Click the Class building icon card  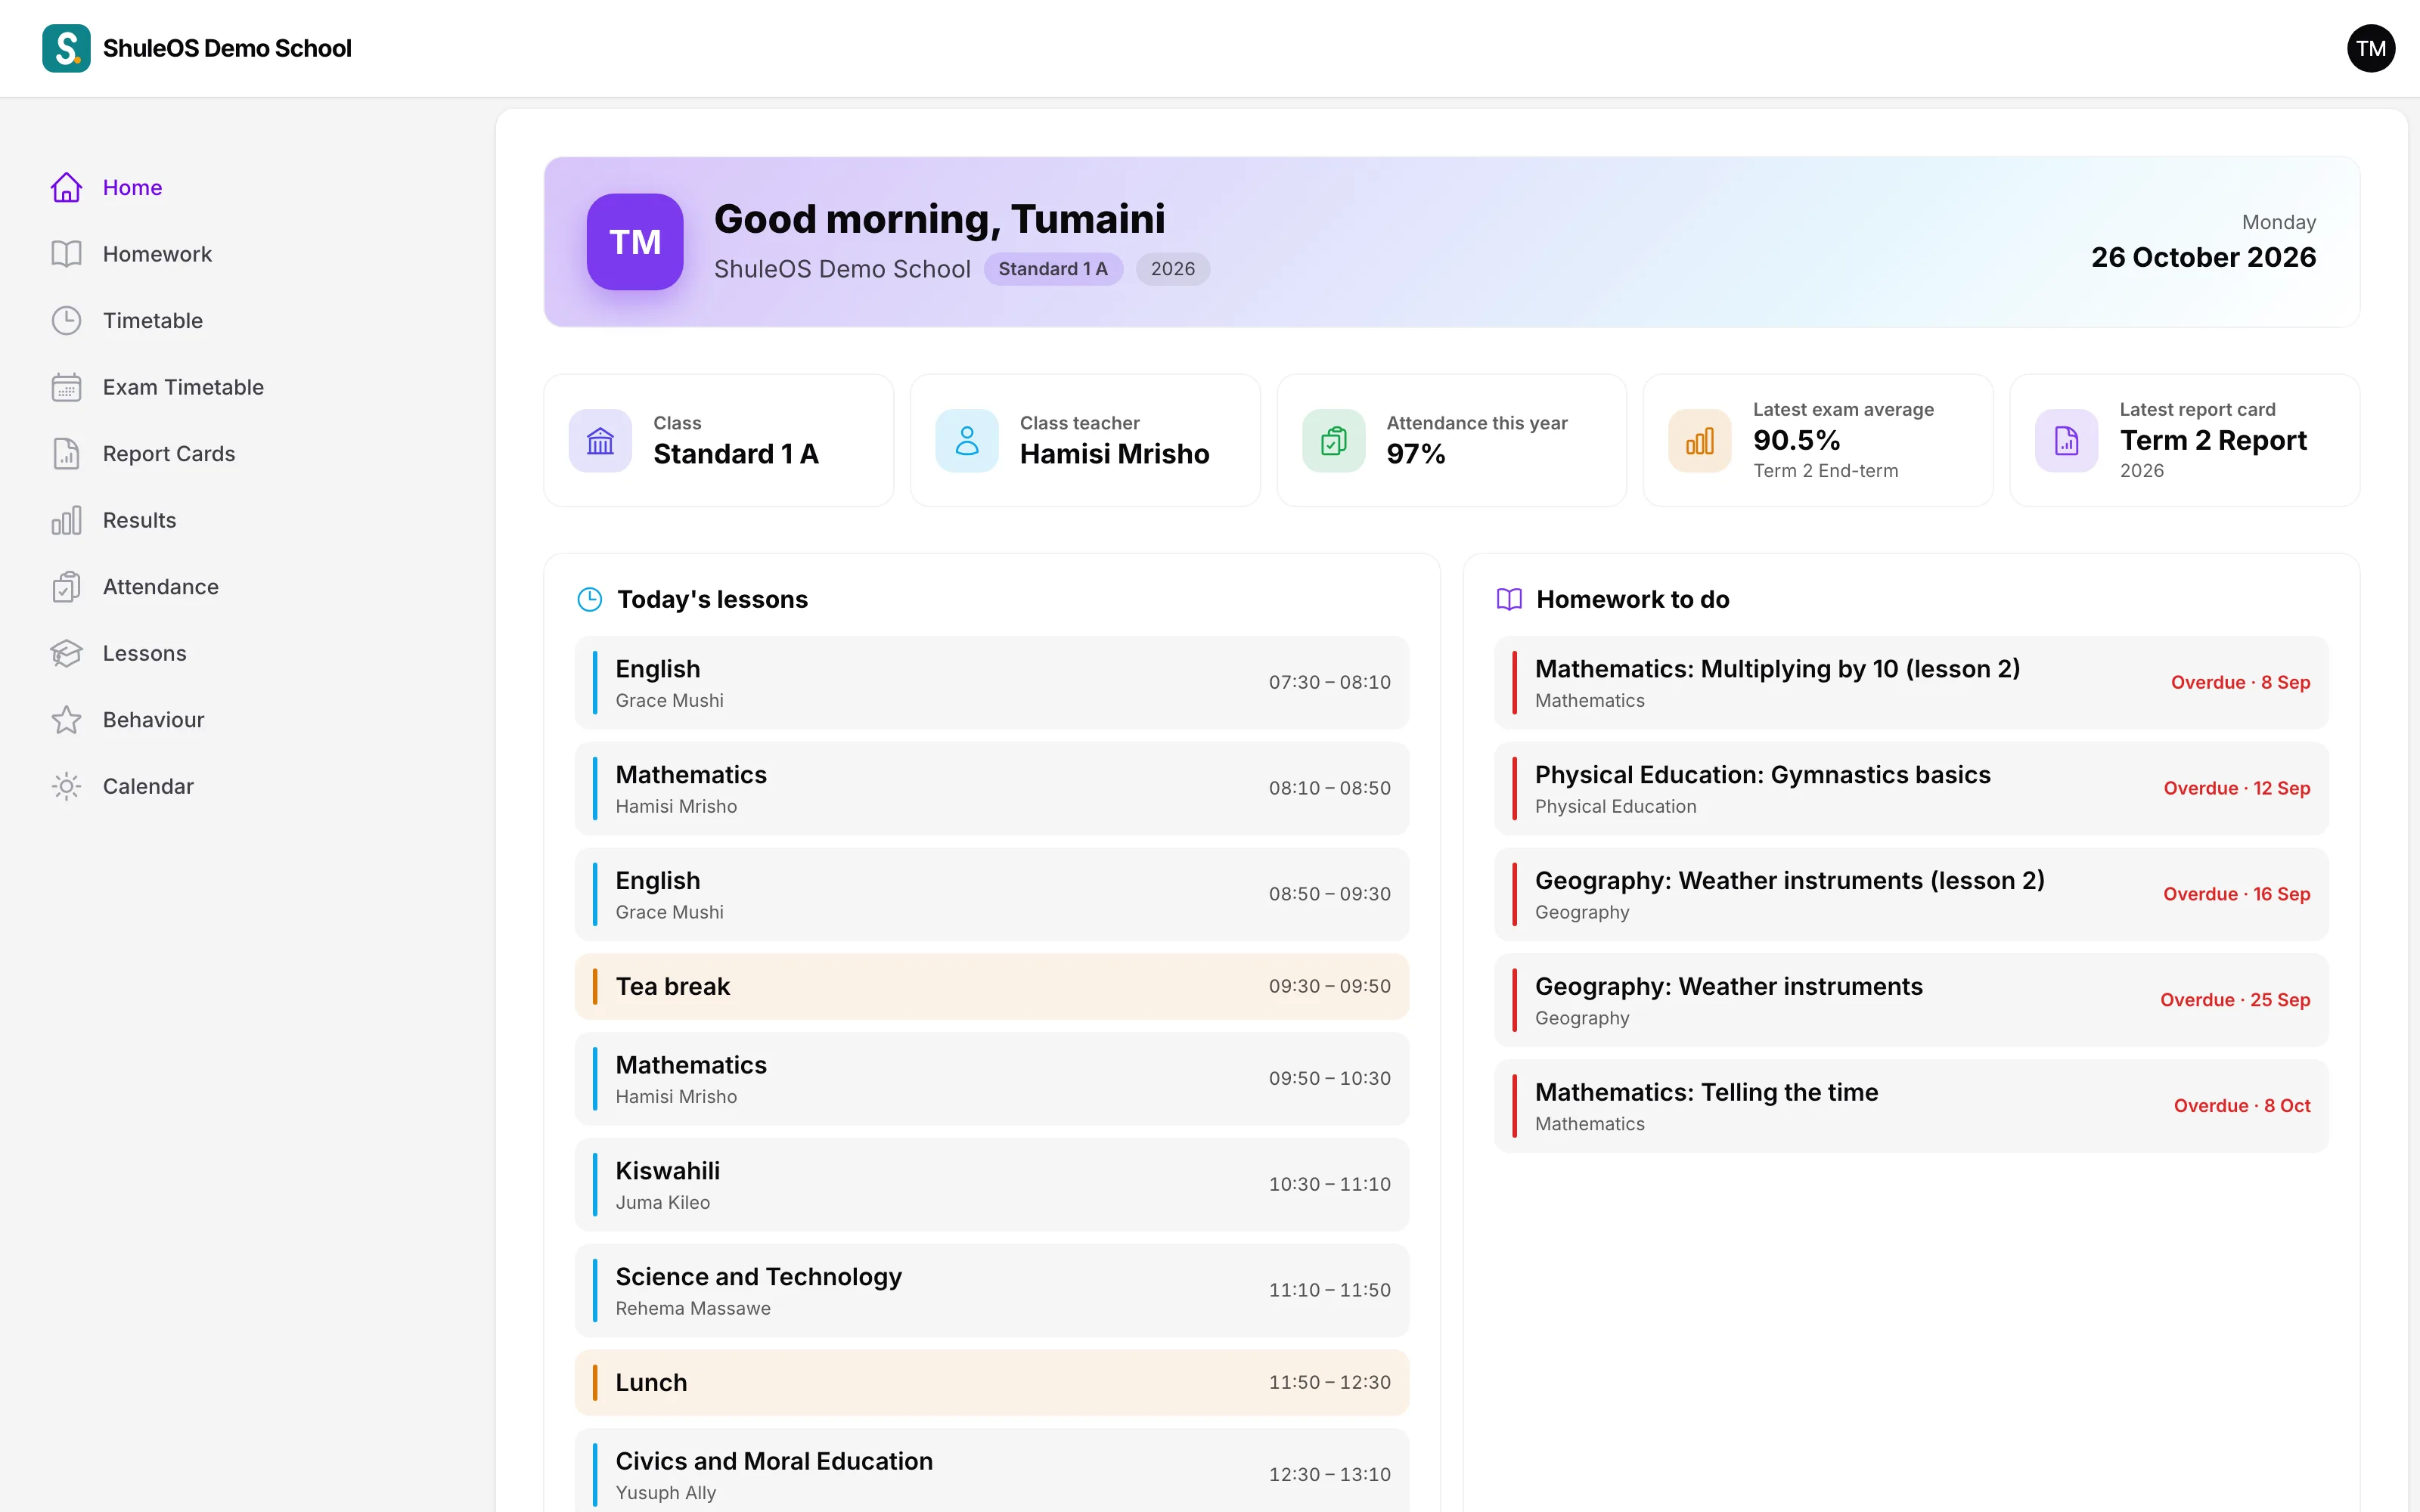(x=600, y=440)
